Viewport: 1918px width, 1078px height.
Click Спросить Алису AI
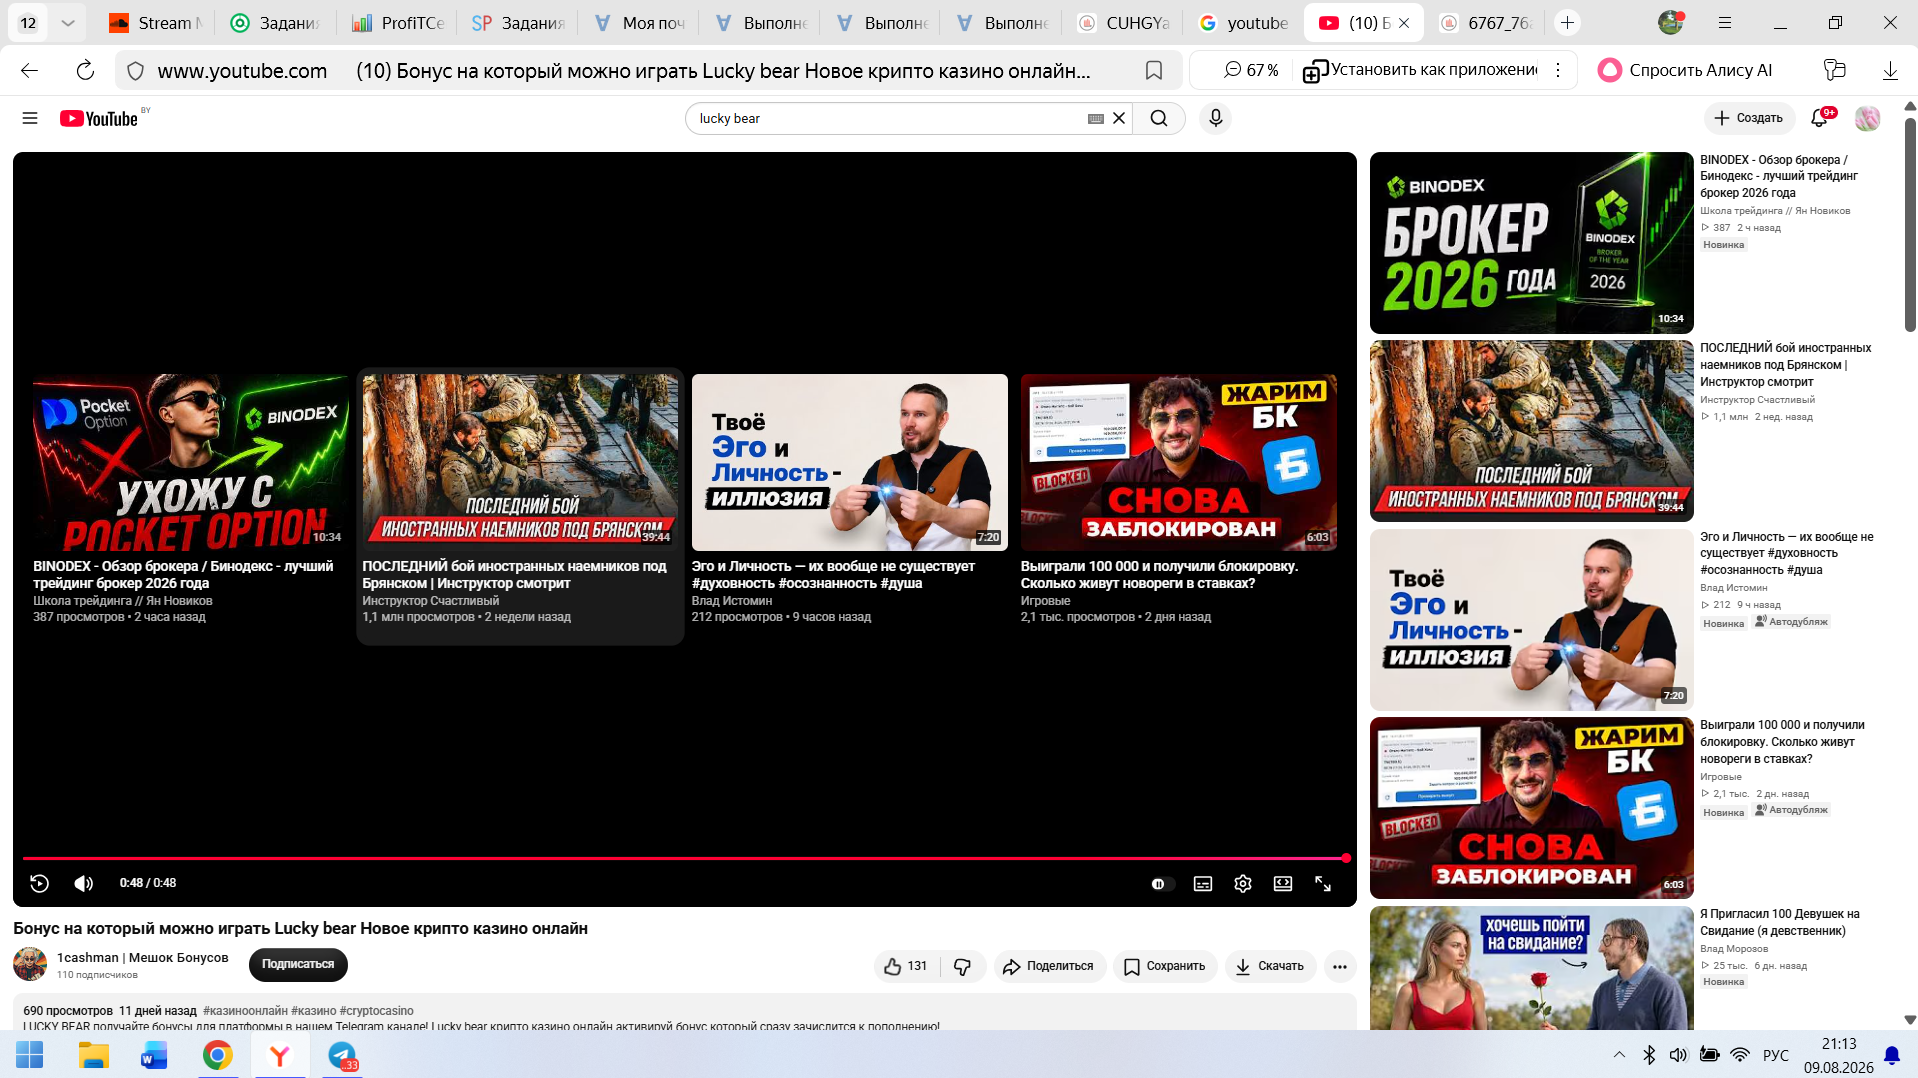pos(1685,70)
